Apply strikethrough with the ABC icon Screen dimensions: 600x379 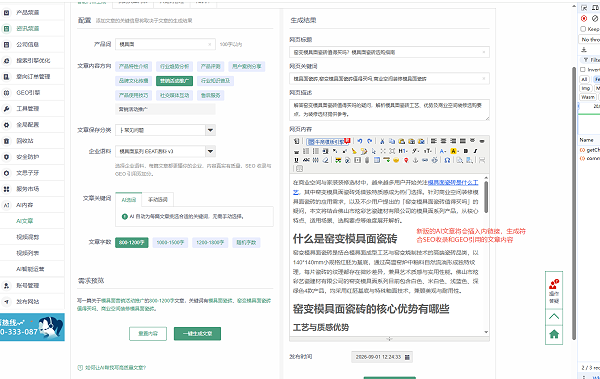[306, 160]
